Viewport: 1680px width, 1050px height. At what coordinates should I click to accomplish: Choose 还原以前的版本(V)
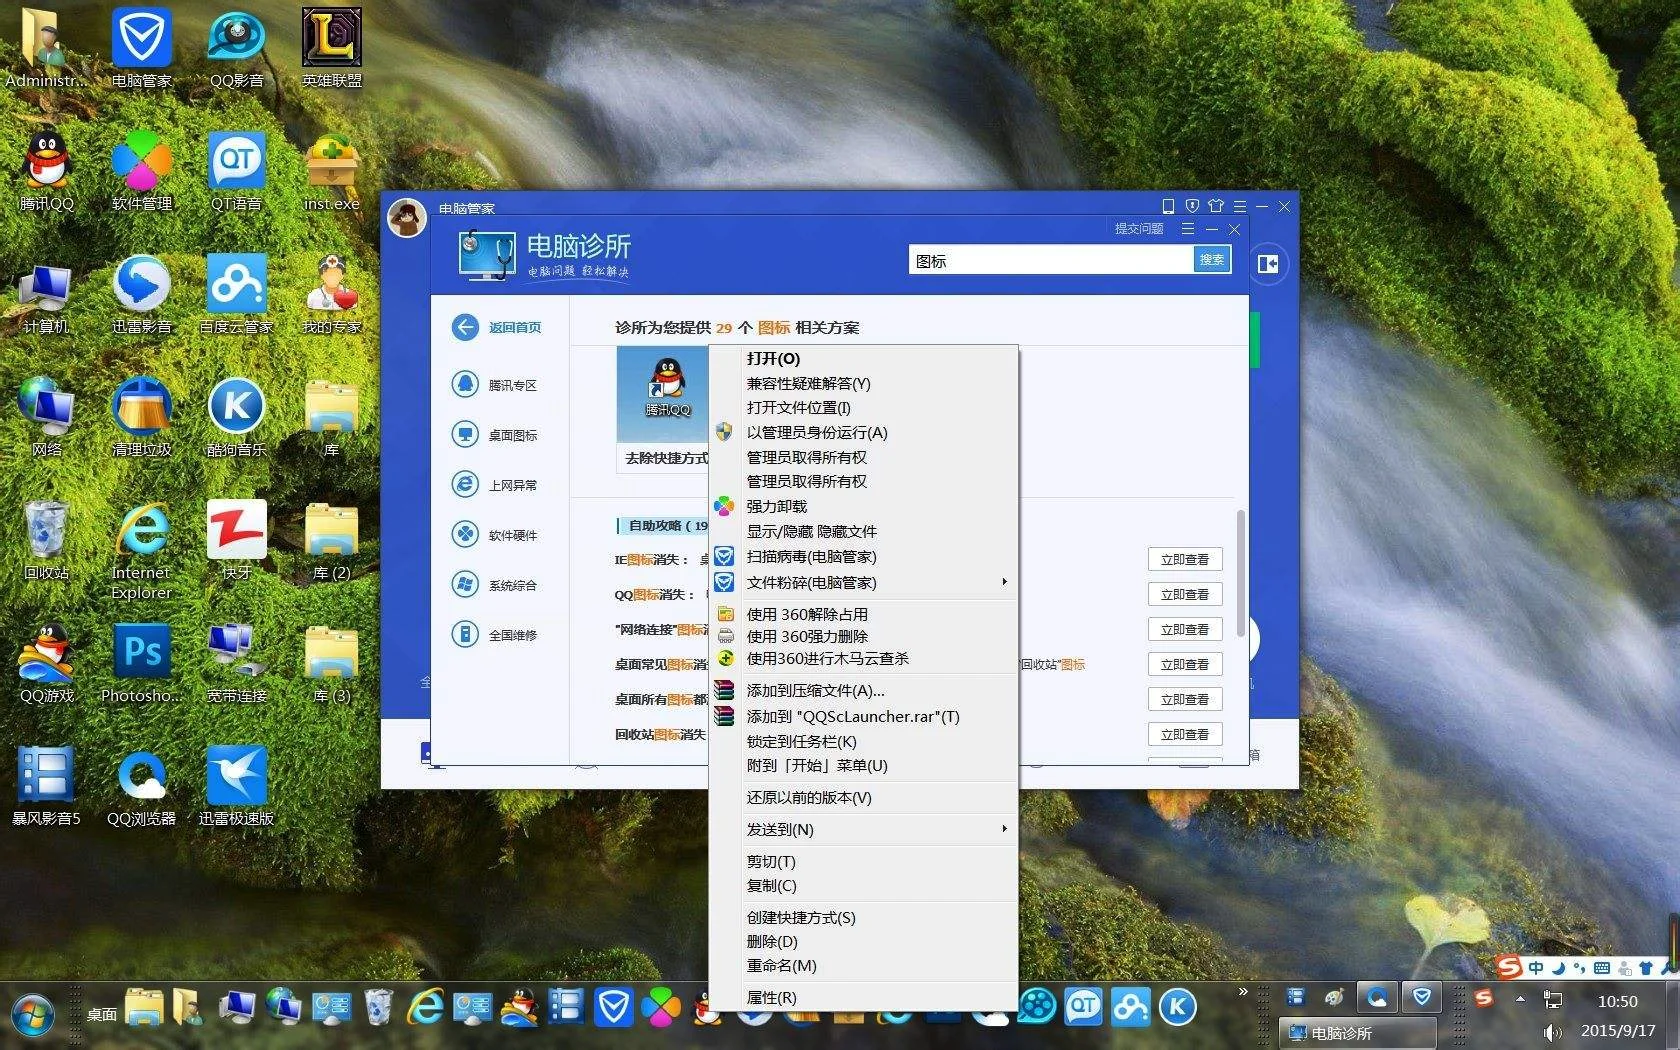(863, 798)
